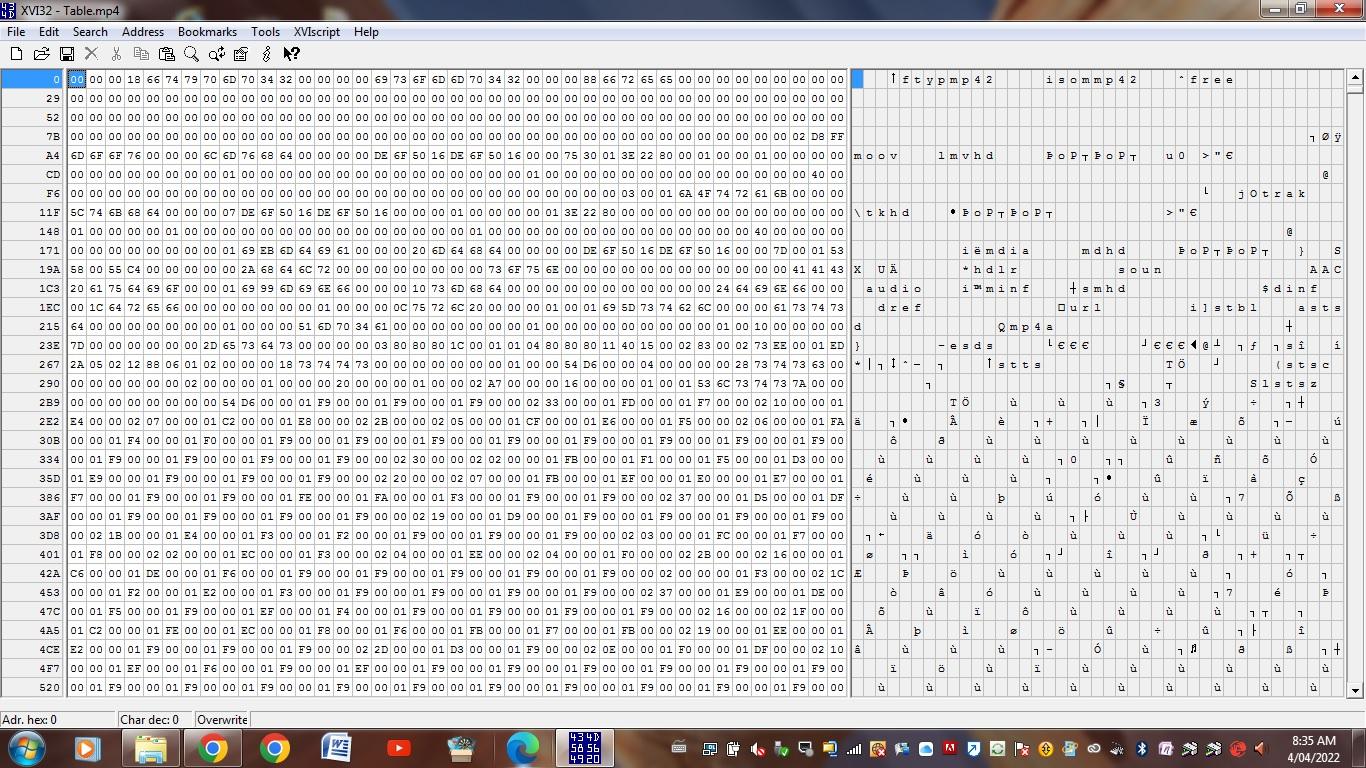The width and height of the screenshot is (1366, 768).
Task: Open the Address menu
Action: pyautogui.click(x=142, y=31)
